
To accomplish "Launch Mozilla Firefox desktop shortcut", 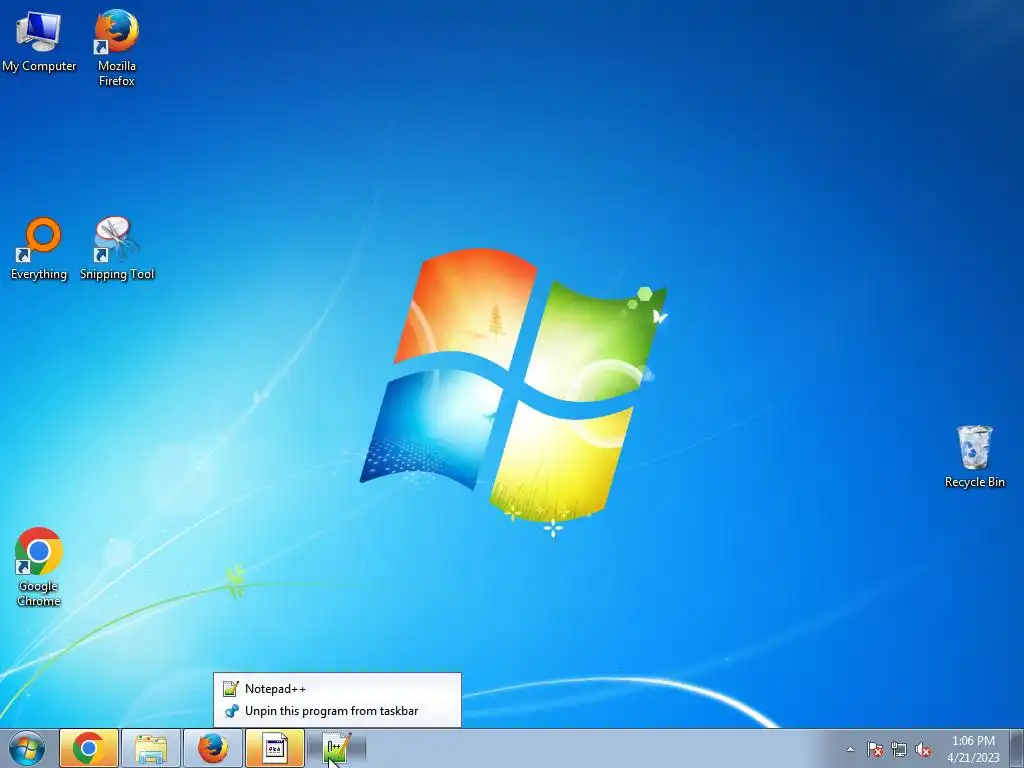I will (116, 47).
